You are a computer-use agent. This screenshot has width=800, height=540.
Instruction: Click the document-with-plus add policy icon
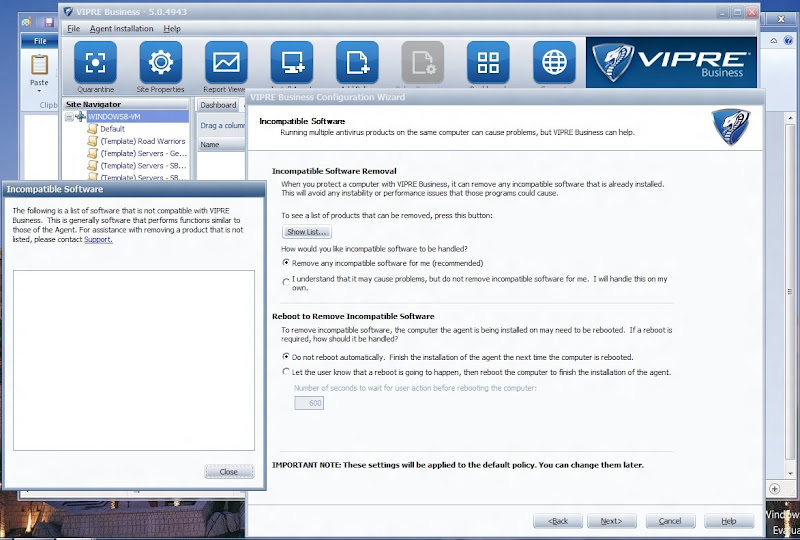click(x=357, y=62)
